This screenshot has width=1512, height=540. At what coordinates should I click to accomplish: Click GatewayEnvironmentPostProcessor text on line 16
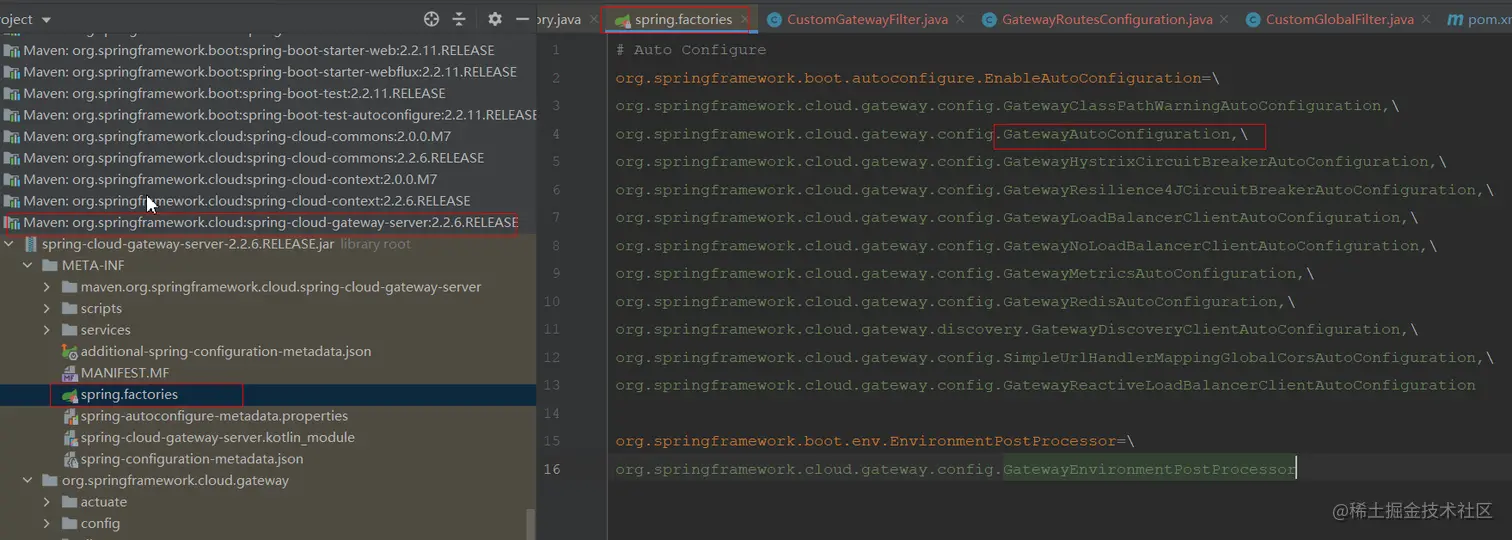click(x=1149, y=469)
